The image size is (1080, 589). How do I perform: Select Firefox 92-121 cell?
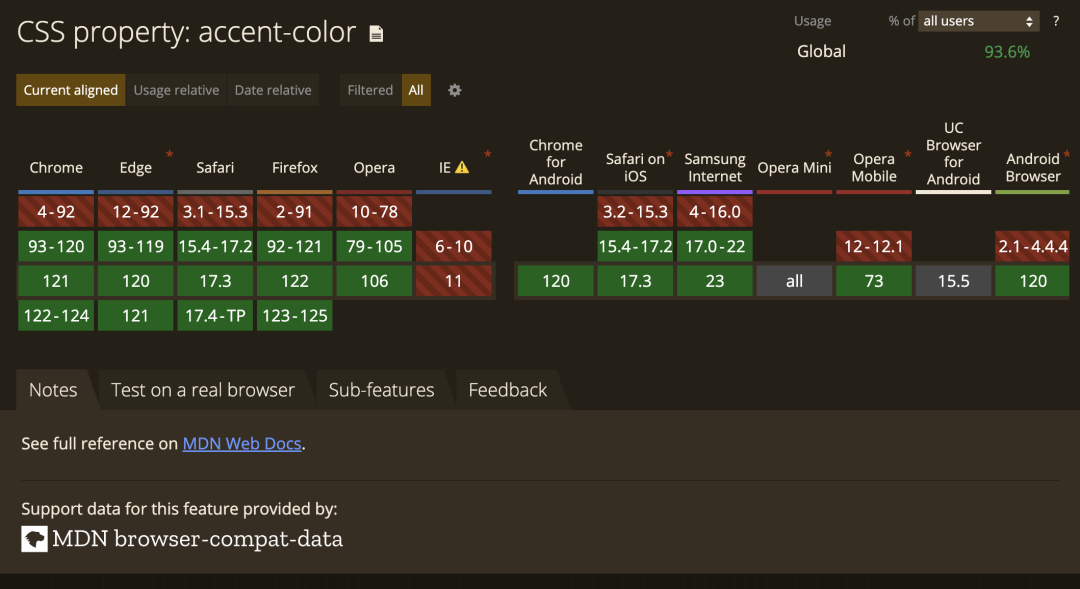pyautogui.click(x=295, y=246)
